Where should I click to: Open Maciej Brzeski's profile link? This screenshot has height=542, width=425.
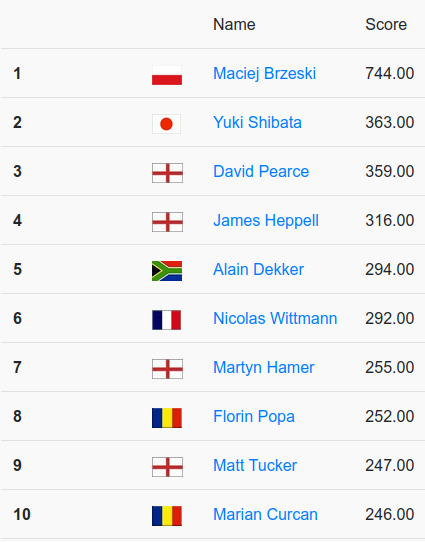click(x=264, y=74)
